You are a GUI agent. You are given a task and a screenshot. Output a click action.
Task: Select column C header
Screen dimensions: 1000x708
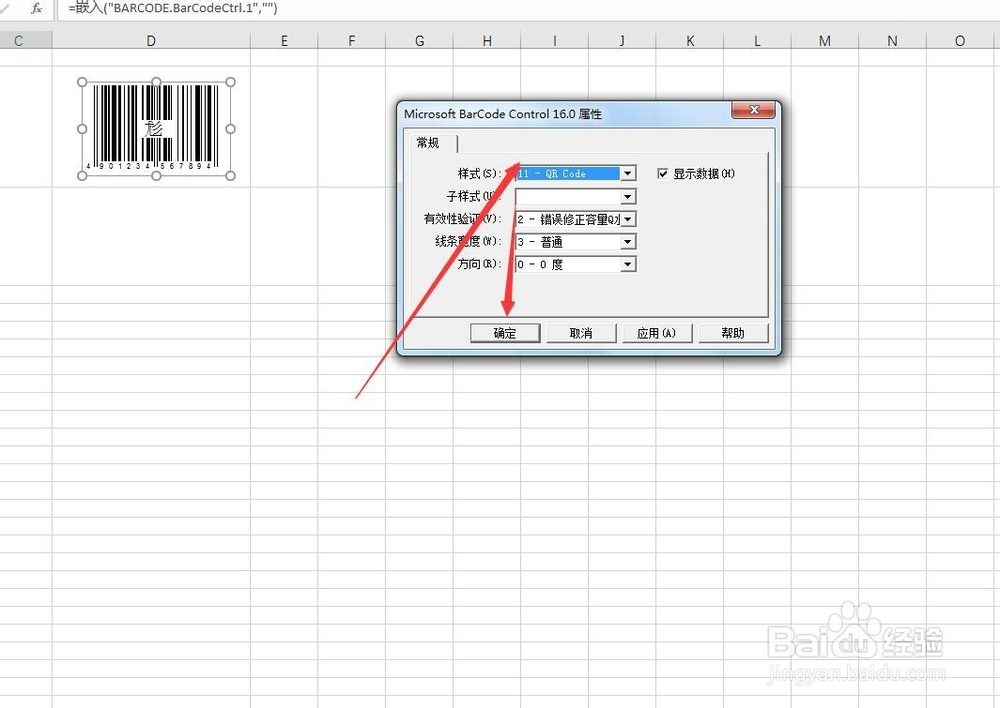(x=26, y=41)
